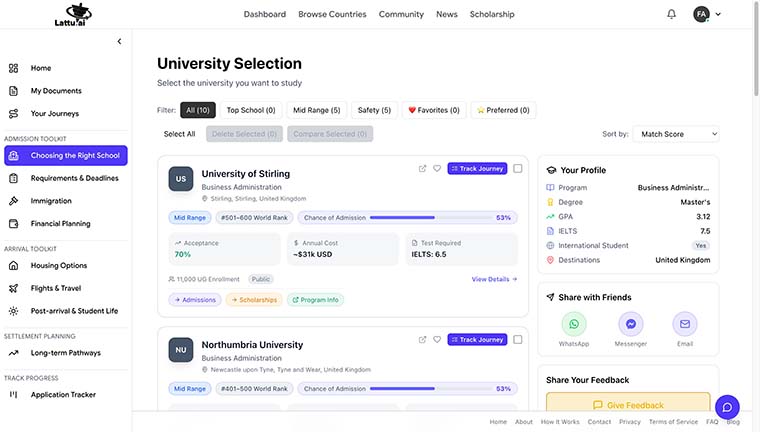Viewport: 760px width, 432px height.
Task: Open the Lattu.ai logo home link
Action: point(72,15)
